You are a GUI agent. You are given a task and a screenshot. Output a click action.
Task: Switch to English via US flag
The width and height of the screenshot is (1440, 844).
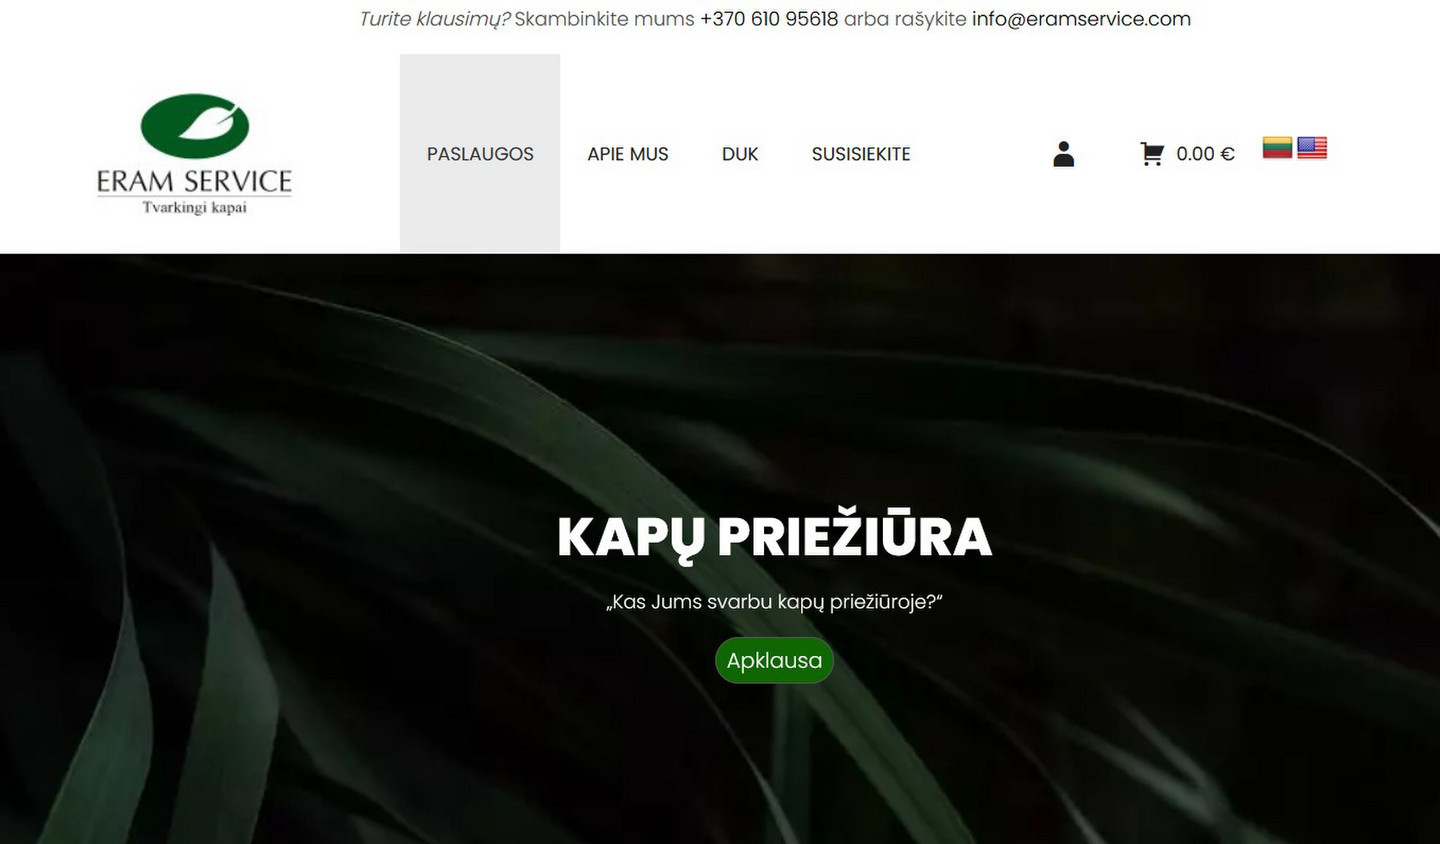1312,148
